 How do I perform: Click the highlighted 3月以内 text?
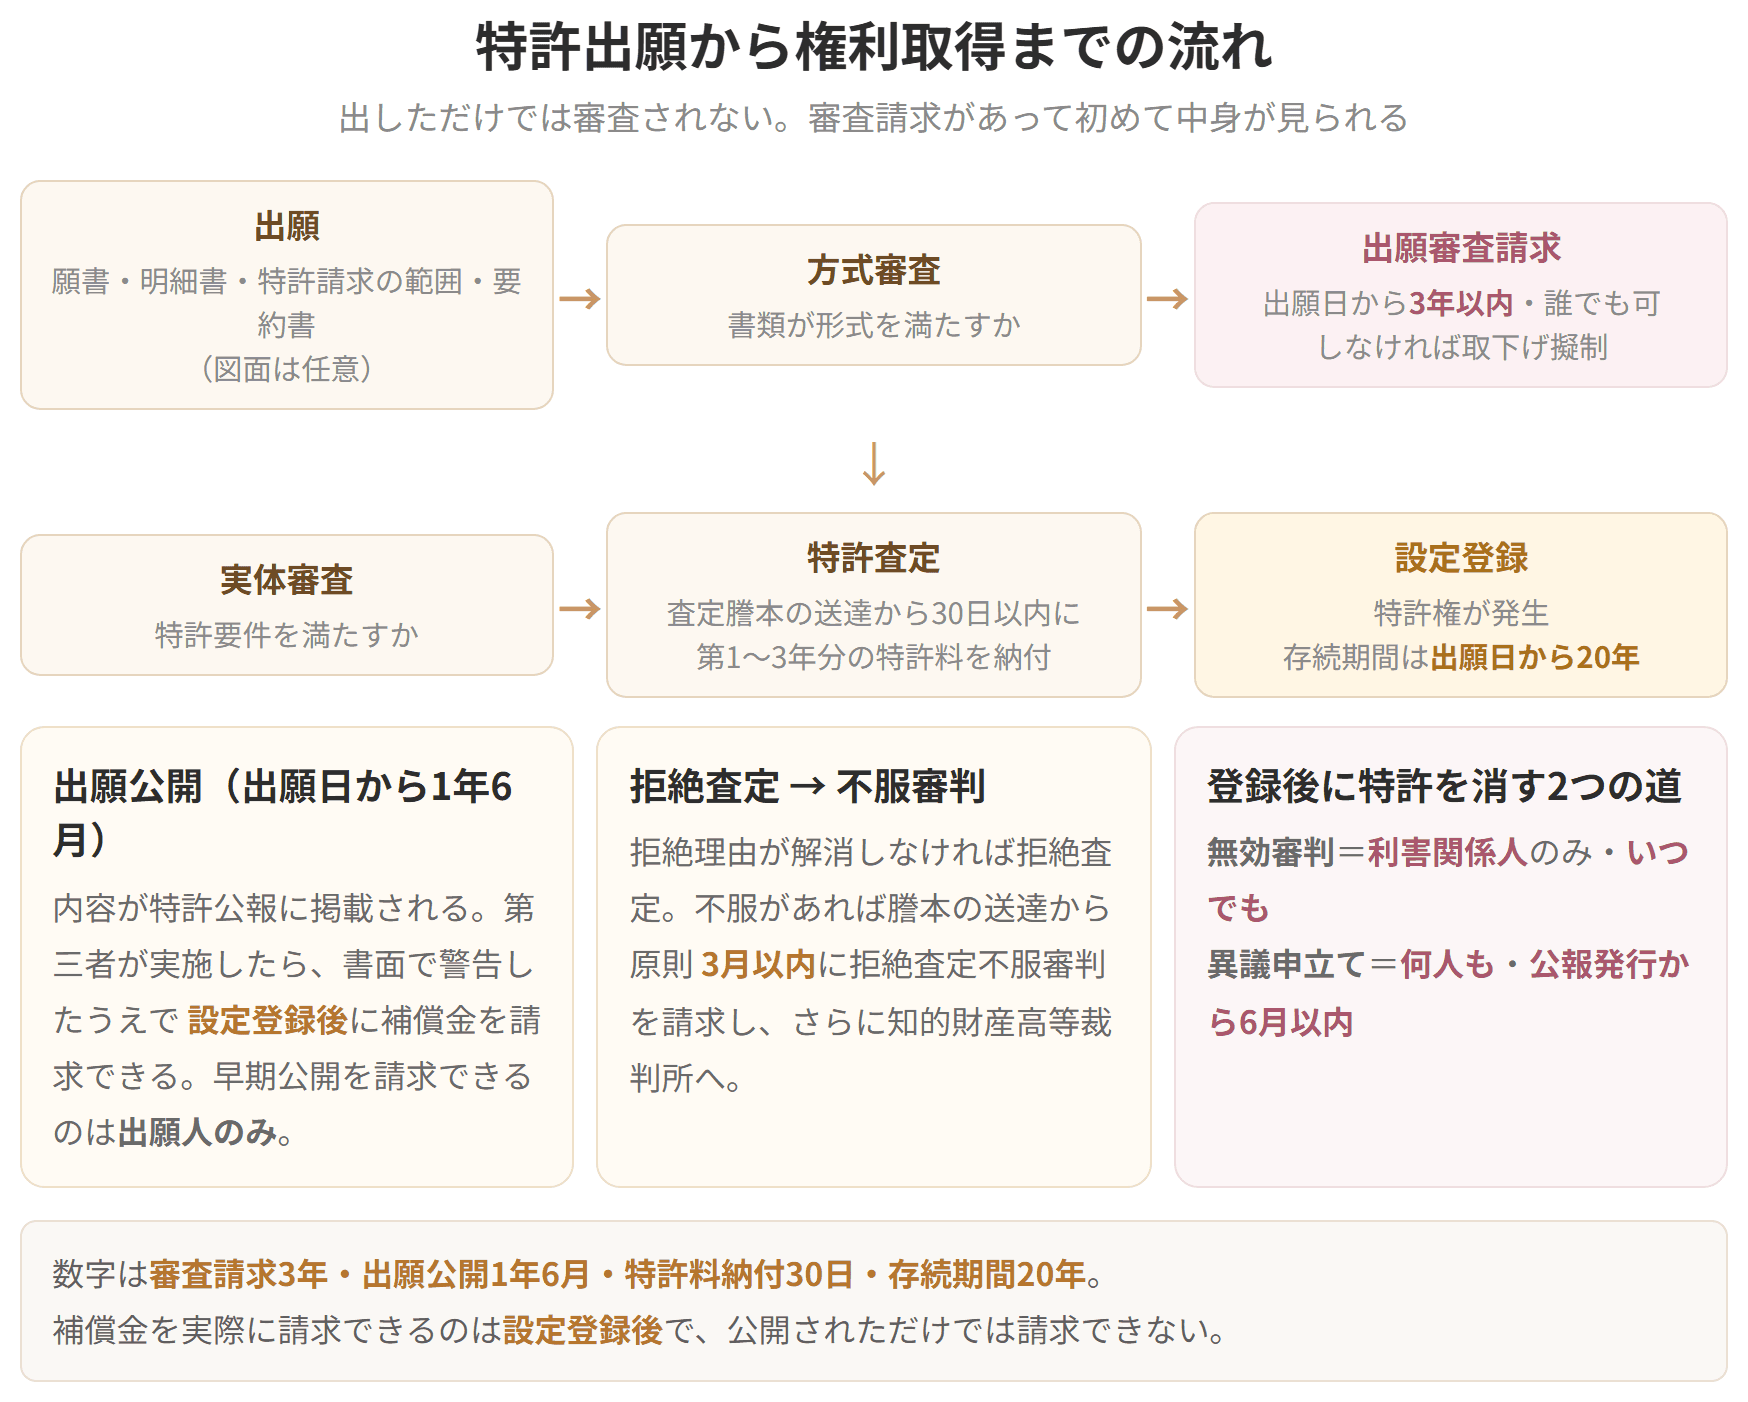(x=758, y=964)
